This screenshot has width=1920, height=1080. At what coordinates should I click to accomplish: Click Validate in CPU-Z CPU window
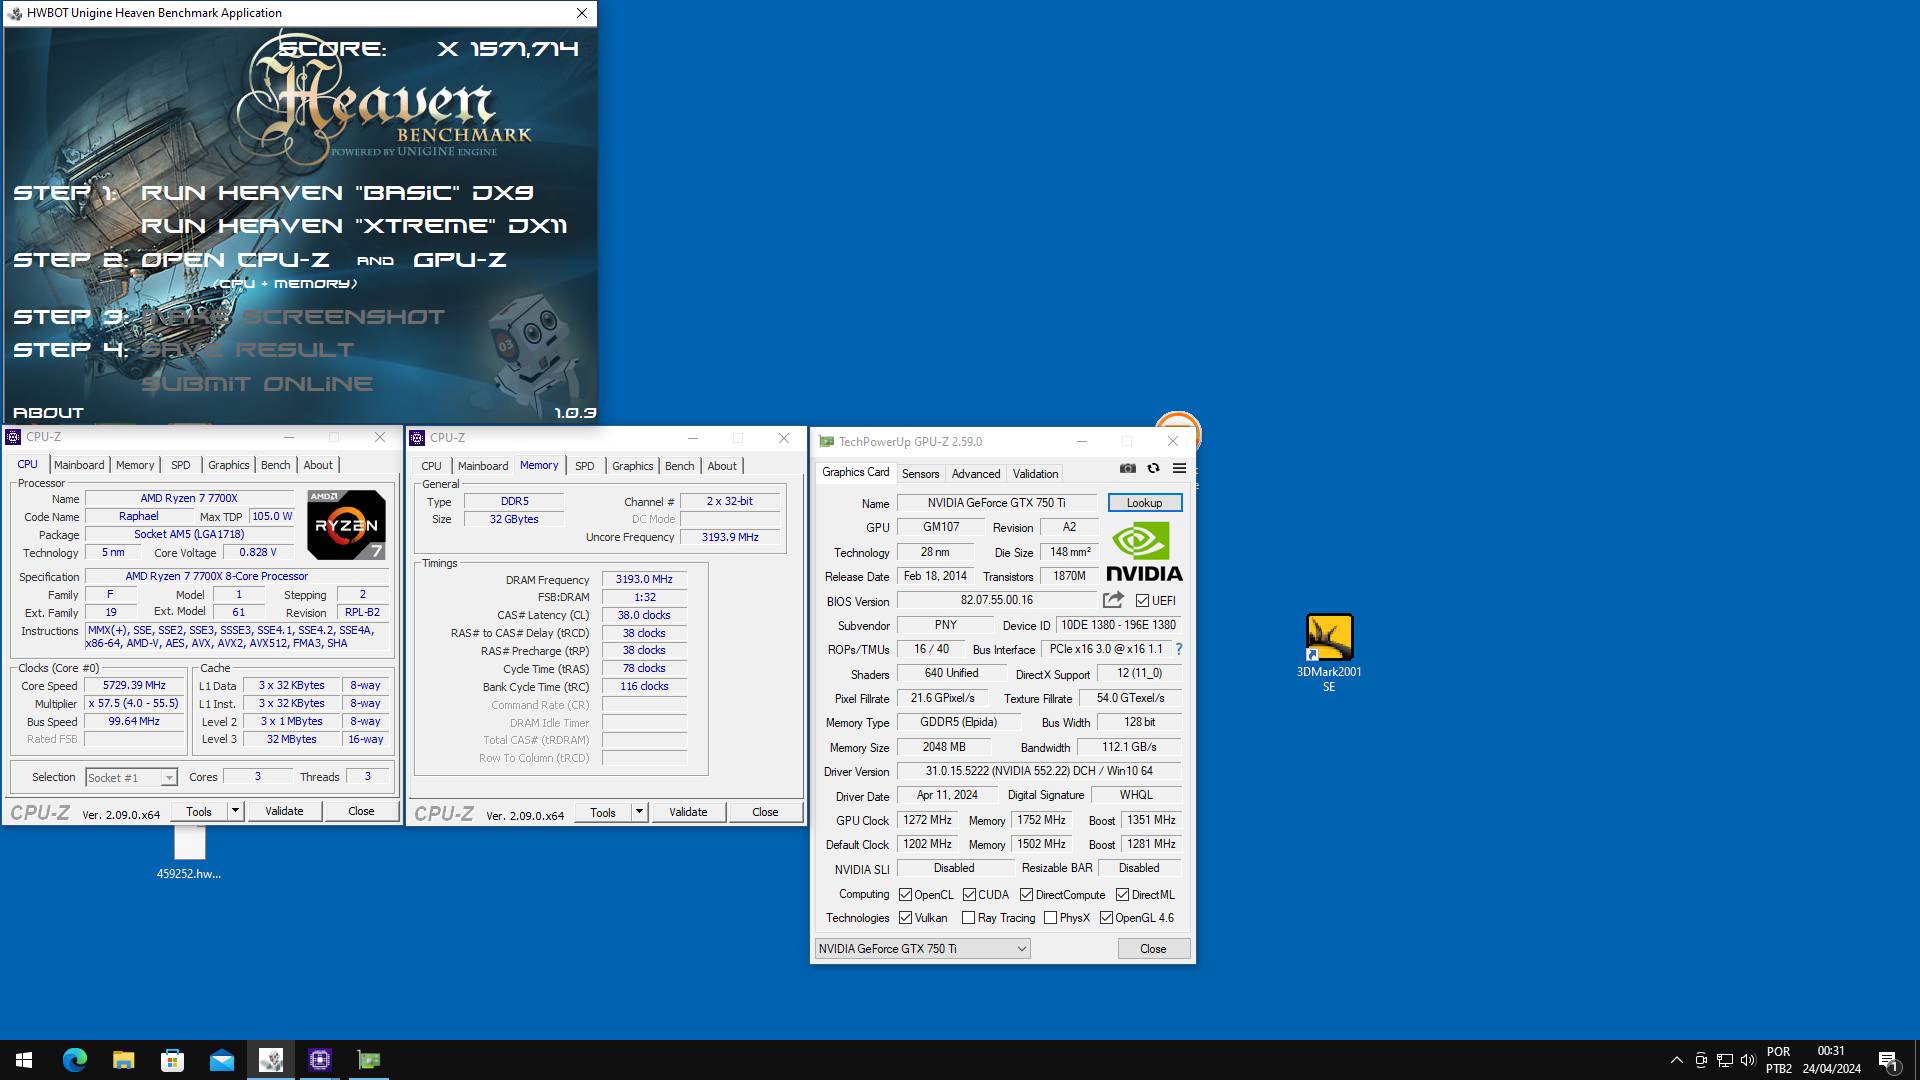click(x=284, y=811)
